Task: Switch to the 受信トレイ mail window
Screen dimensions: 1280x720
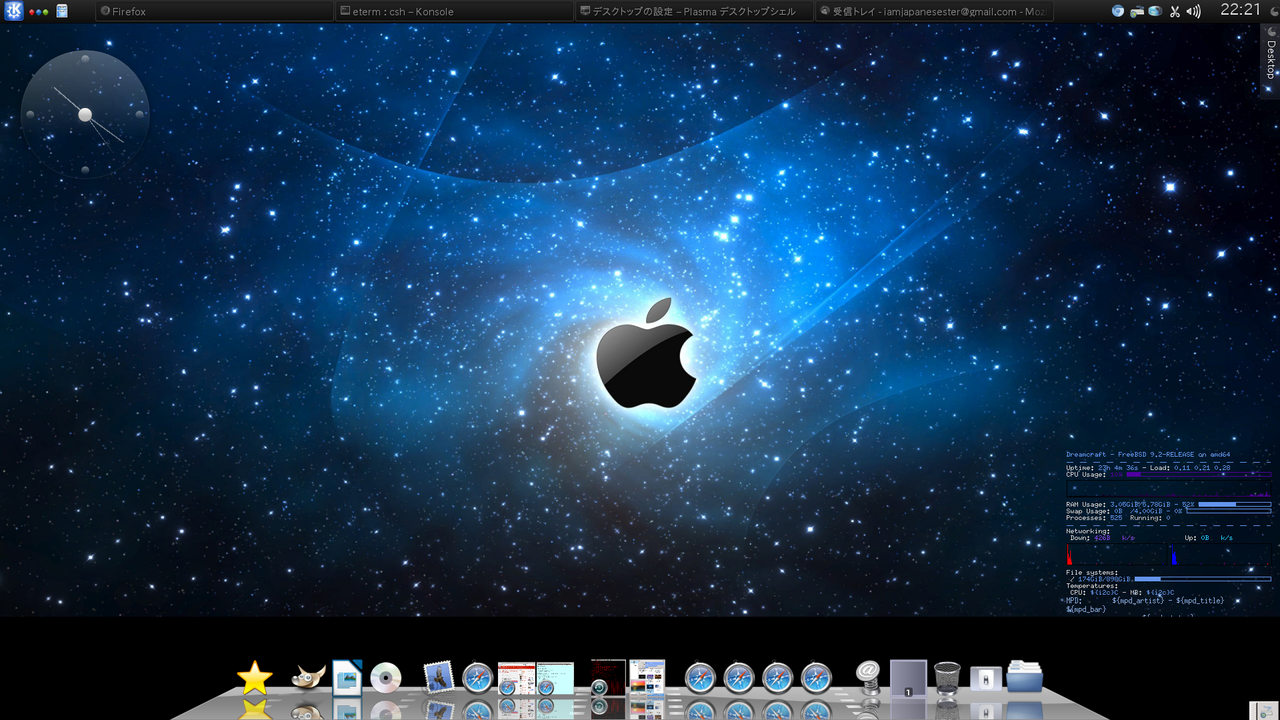Action: (x=934, y=11)
